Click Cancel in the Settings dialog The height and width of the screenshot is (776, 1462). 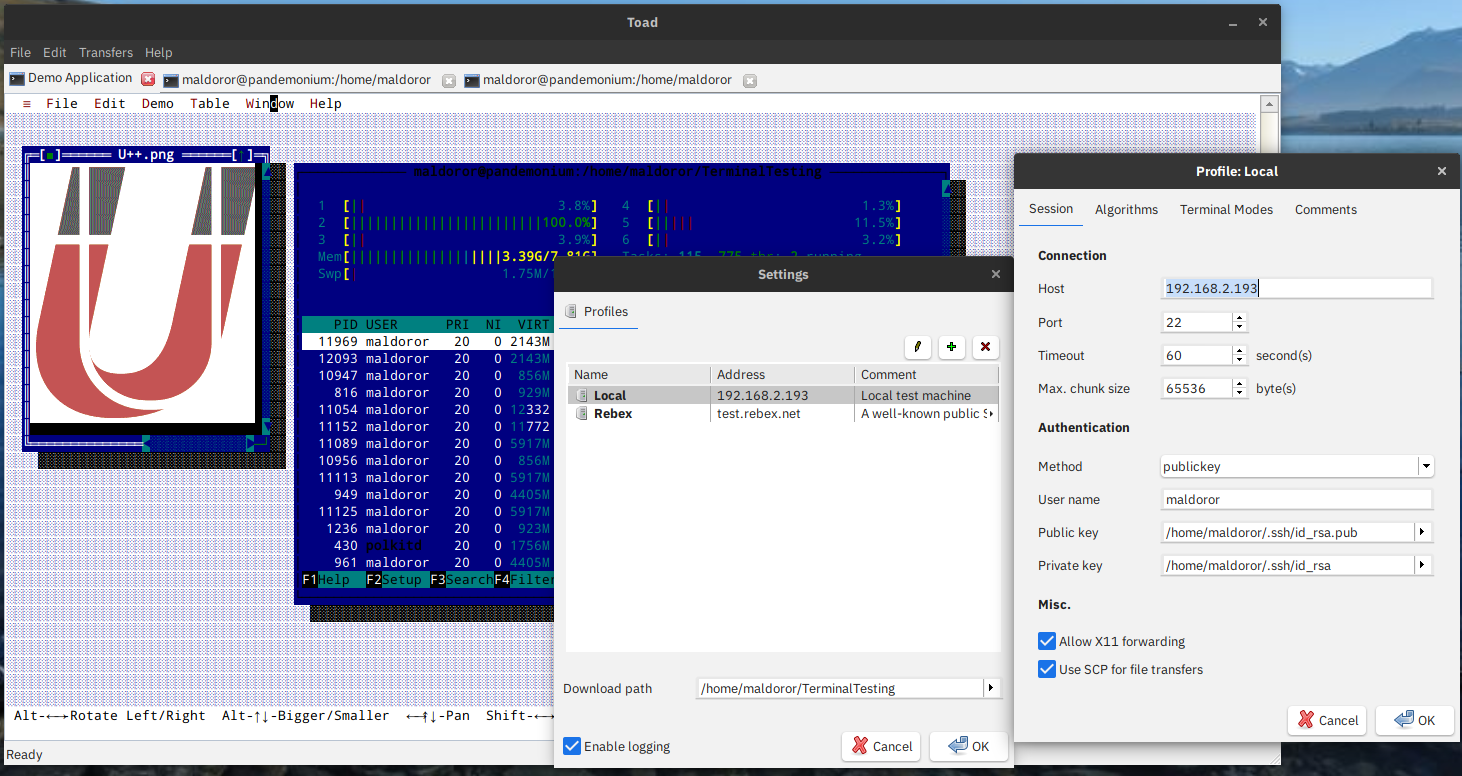click(x=882, y=746)
